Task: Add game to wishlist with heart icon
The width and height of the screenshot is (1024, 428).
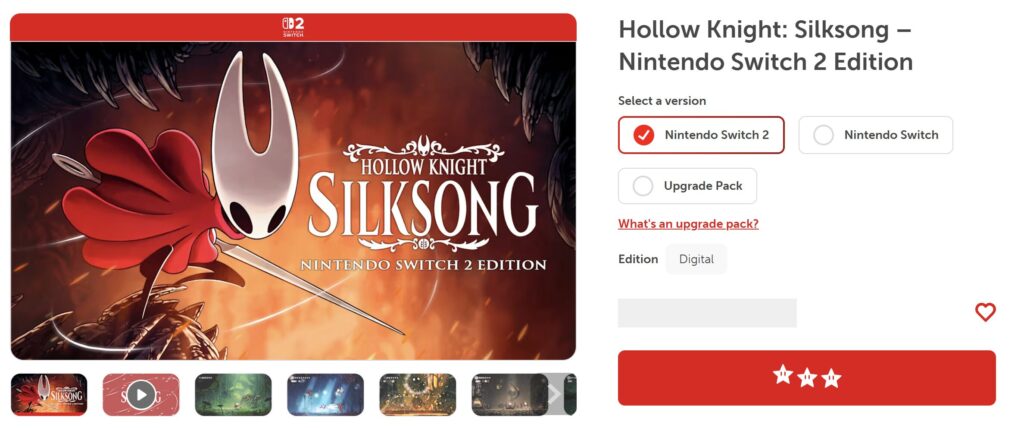Action: pos(985,312)
